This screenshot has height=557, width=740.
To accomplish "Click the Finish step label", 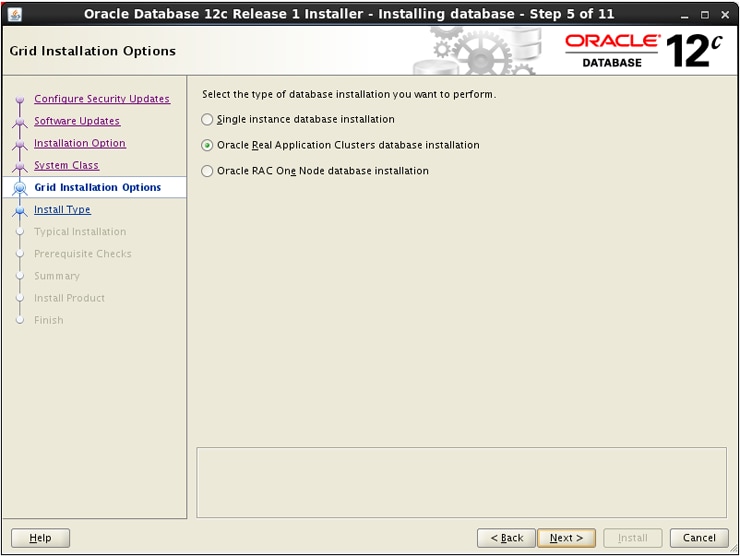I will [49, 321].
